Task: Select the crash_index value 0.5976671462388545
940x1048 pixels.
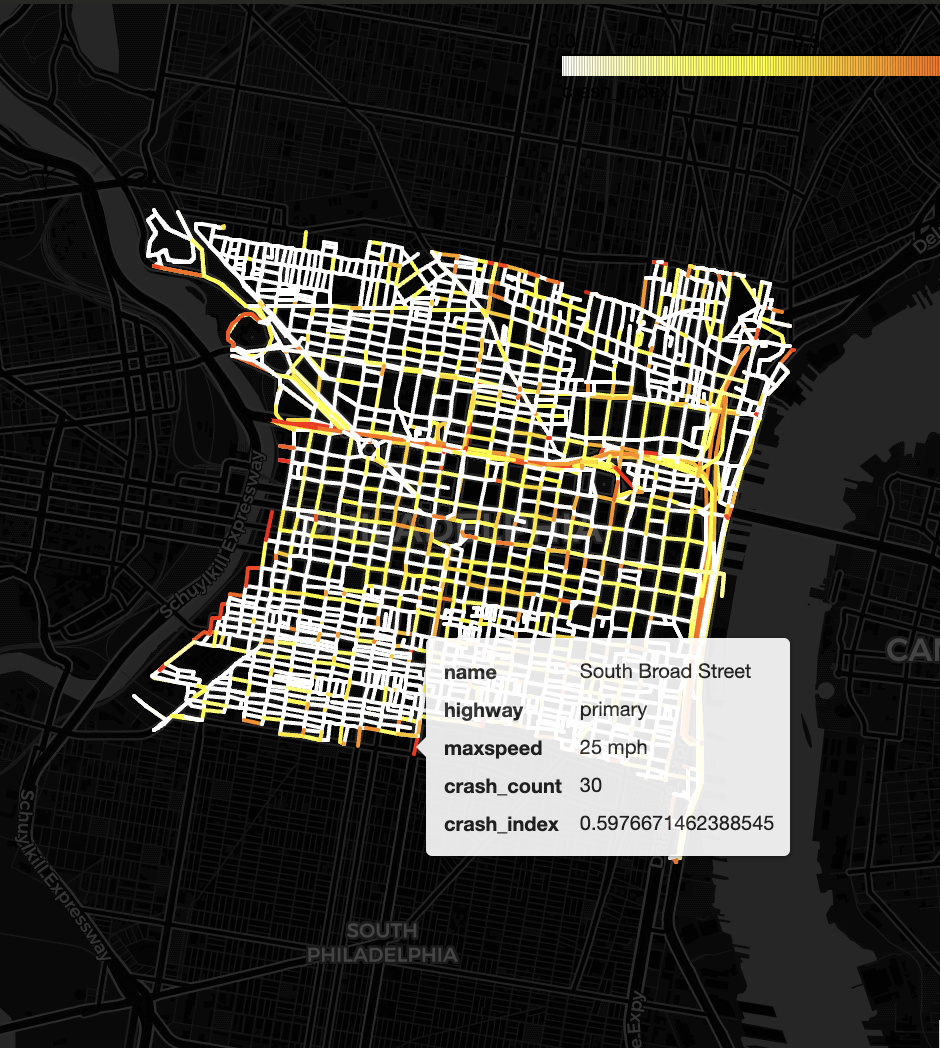Action: [677, 823]
